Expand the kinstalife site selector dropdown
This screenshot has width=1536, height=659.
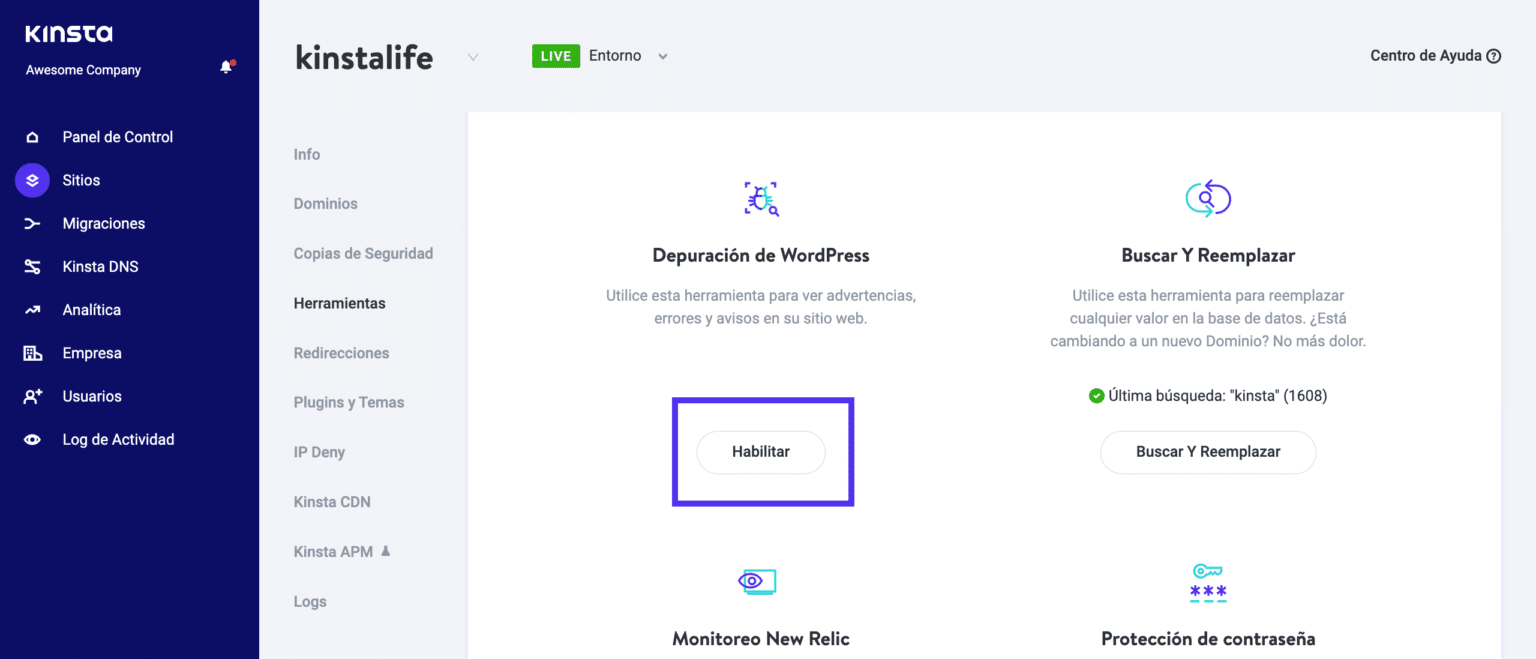[471, 57]
